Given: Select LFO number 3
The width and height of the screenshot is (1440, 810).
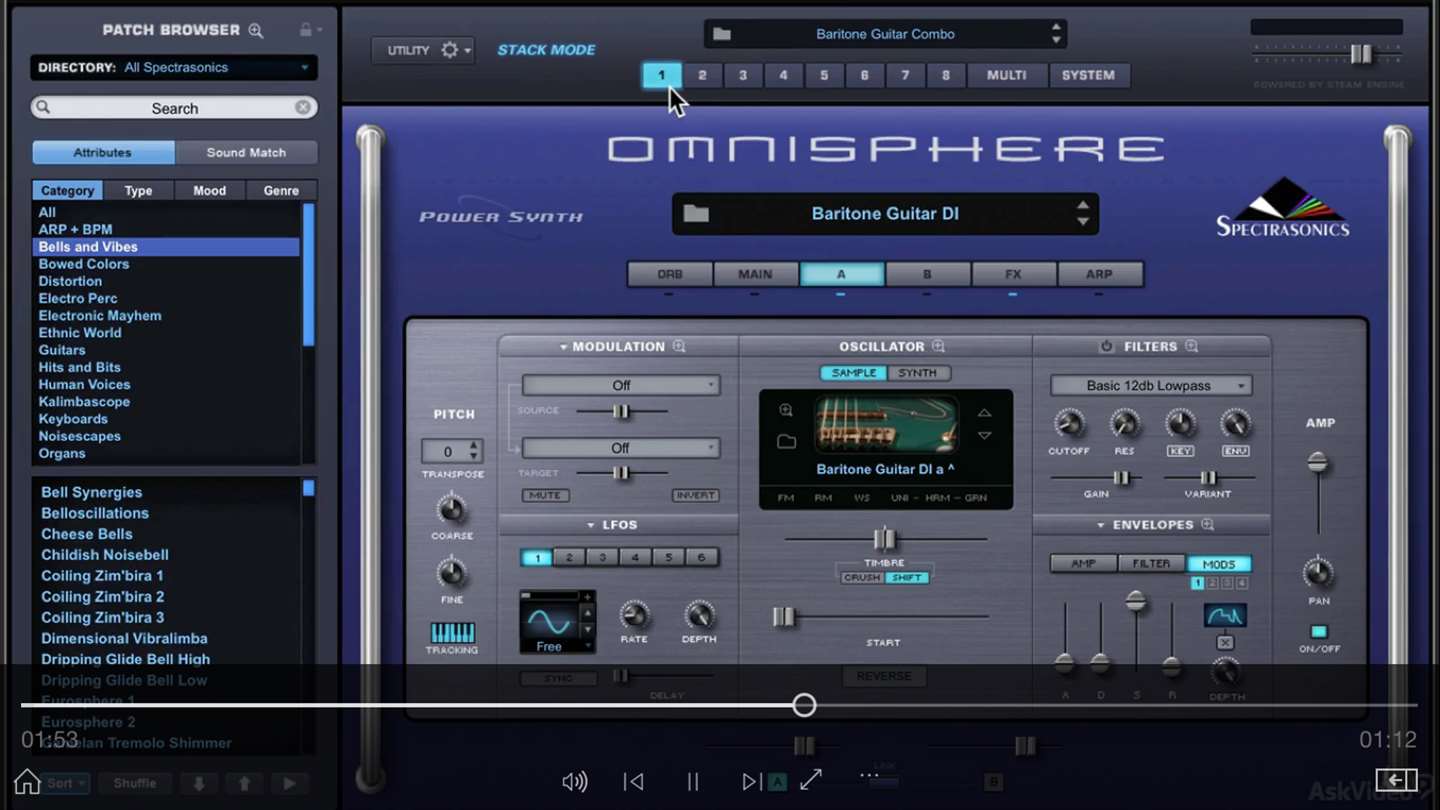Looking at the screenshot, I should (602, 558).
